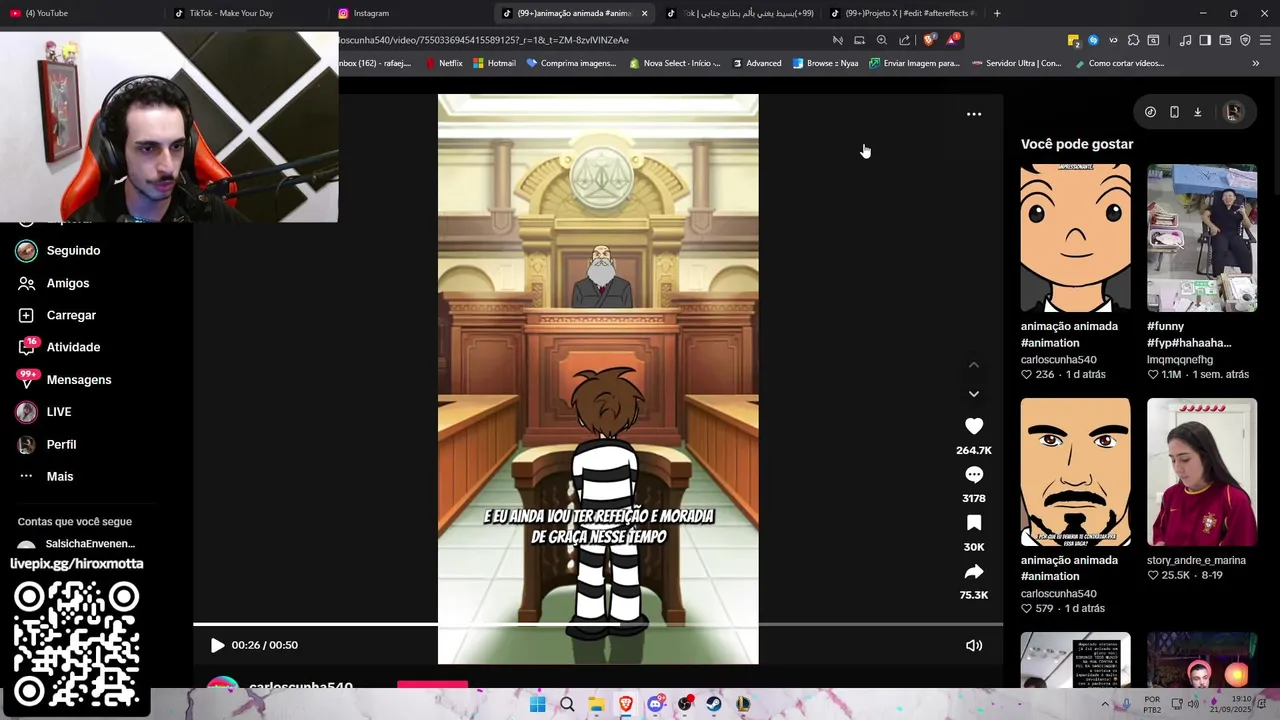
Task: Open a new browser tab
Action: coord(997,13)
